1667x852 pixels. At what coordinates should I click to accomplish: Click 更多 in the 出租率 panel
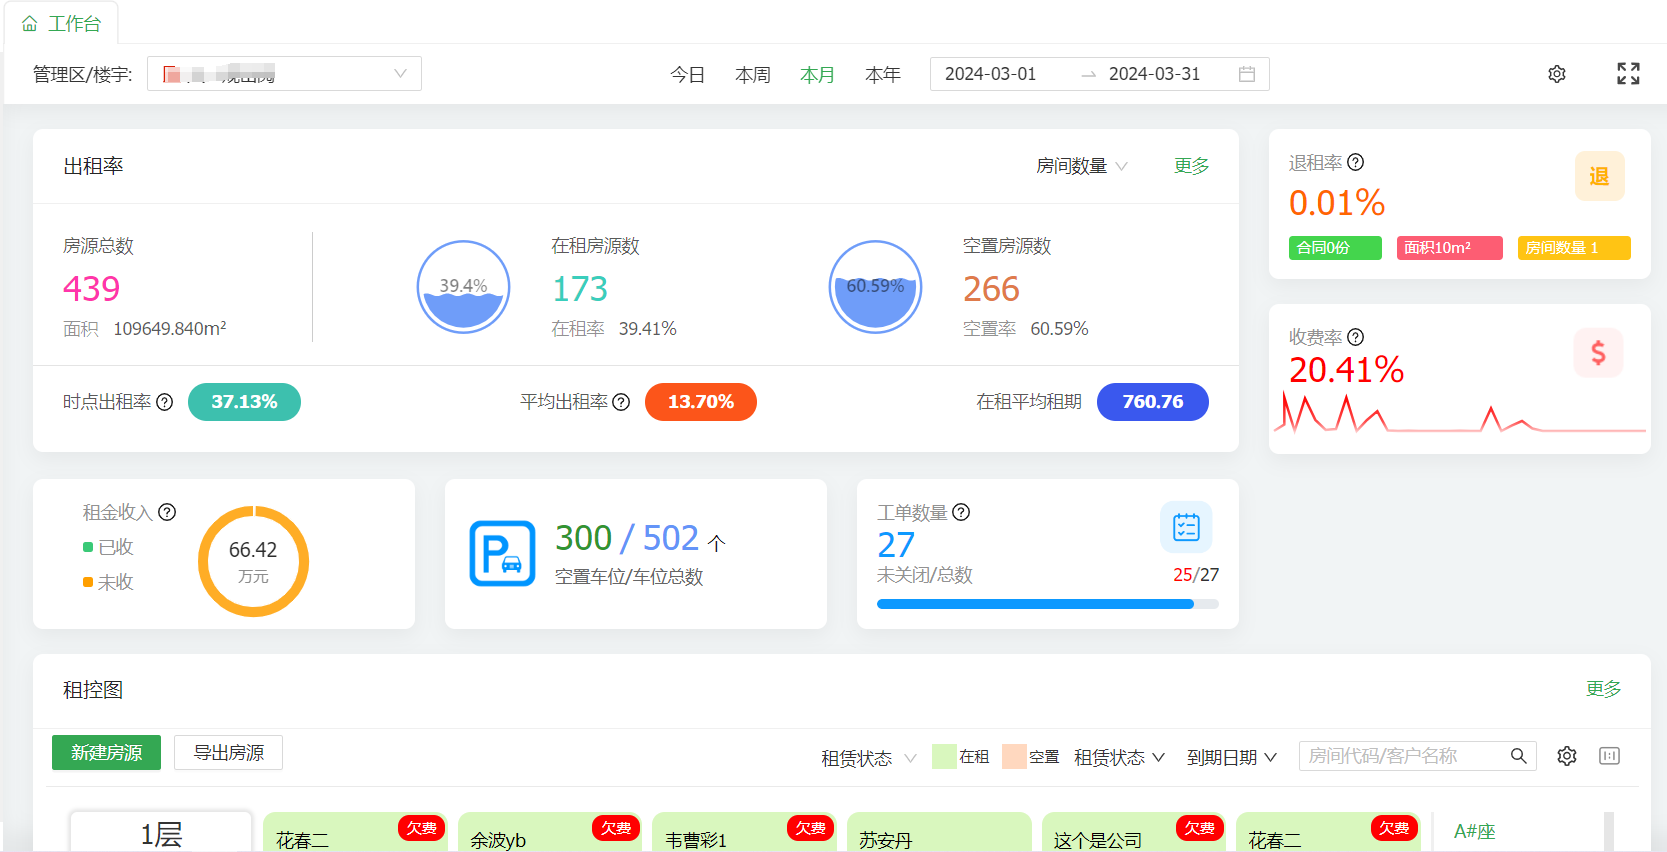1192,166
